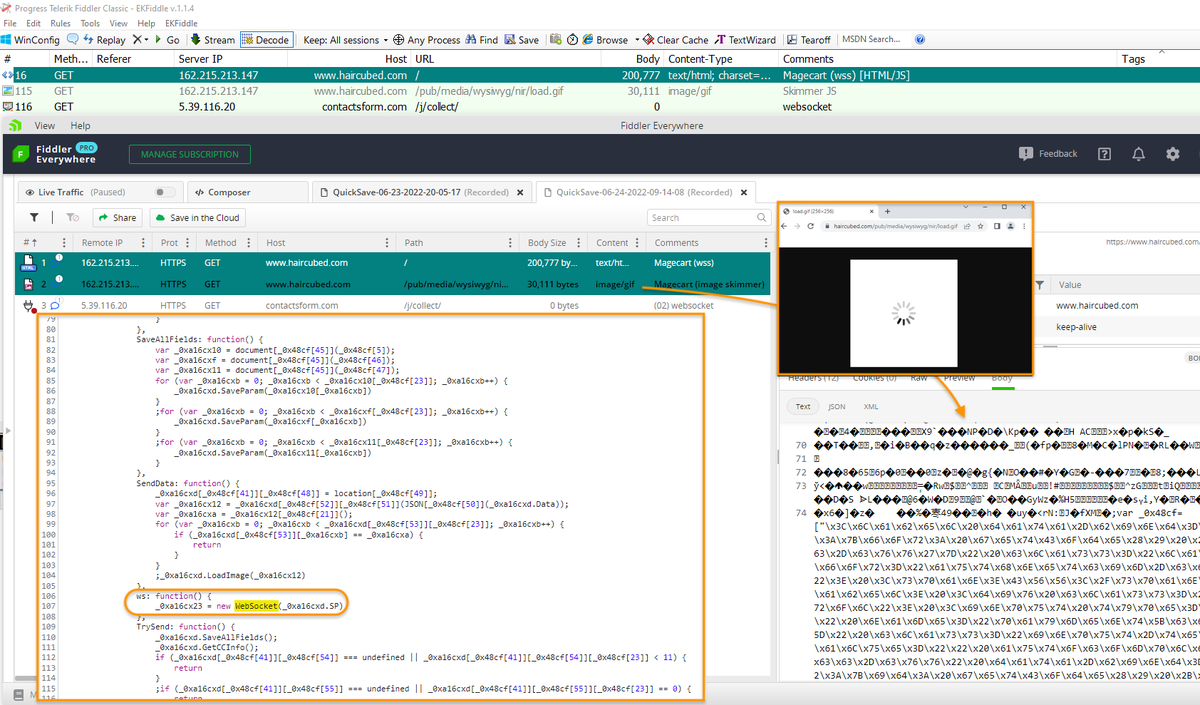This screenshot has width=1200, height=705.
Task: Click Save in the Cloud button
Action: [198, 217]
